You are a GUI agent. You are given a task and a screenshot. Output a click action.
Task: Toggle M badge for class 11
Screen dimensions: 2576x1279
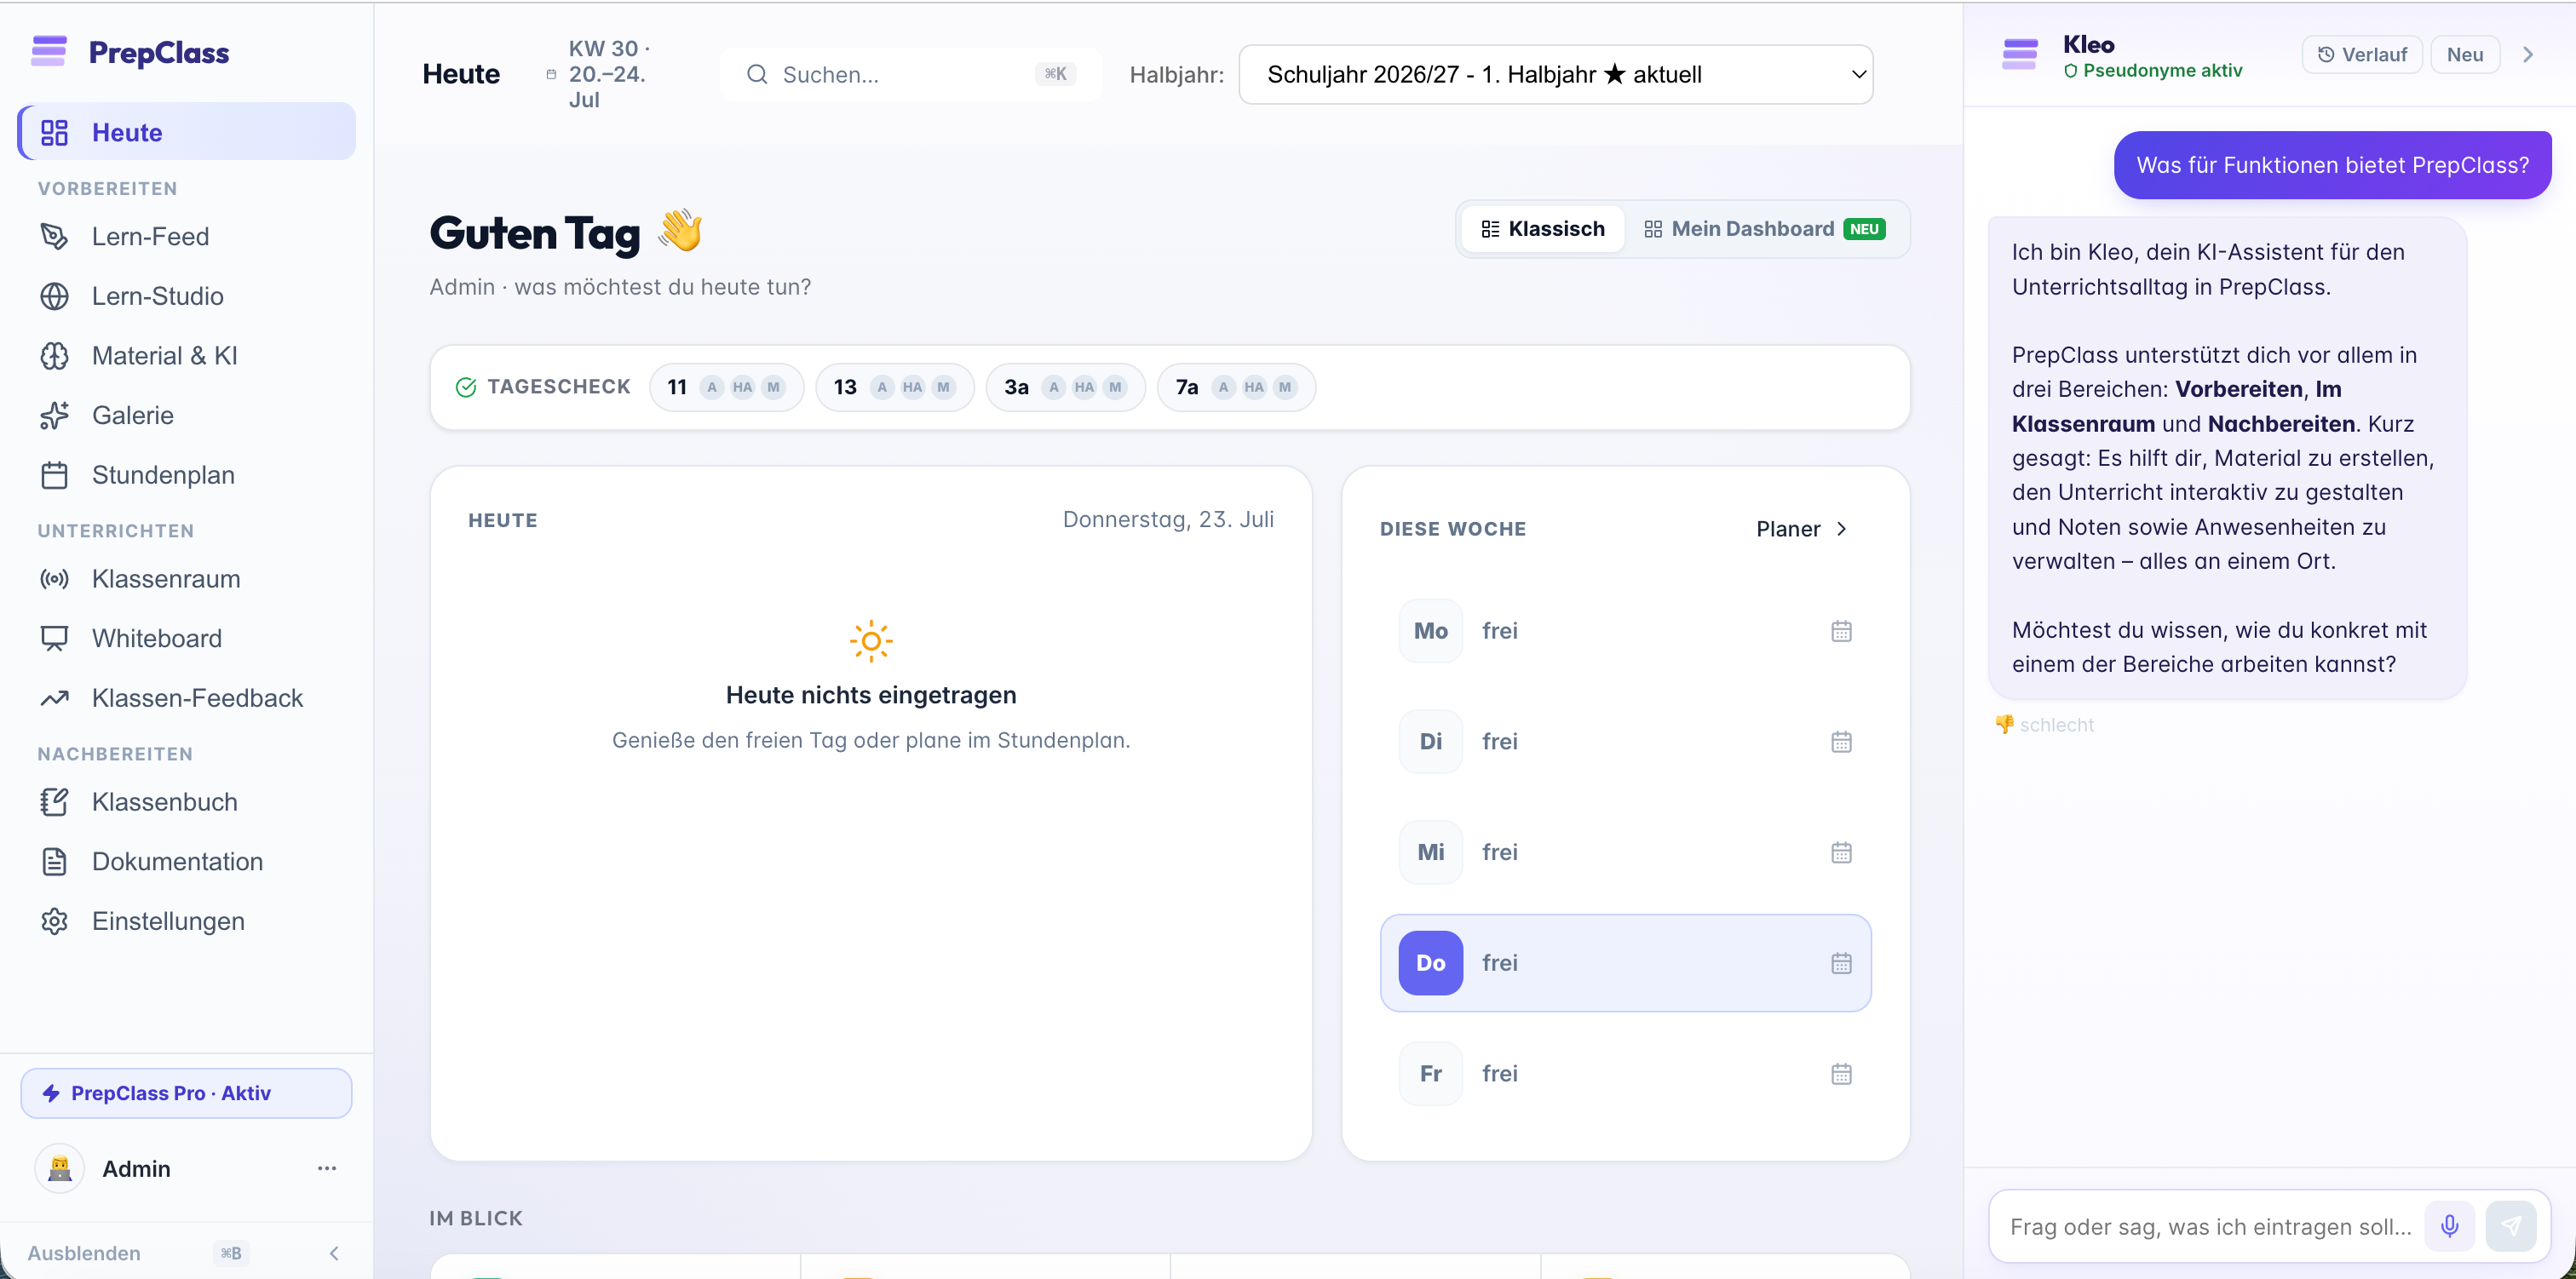(773, 387)
